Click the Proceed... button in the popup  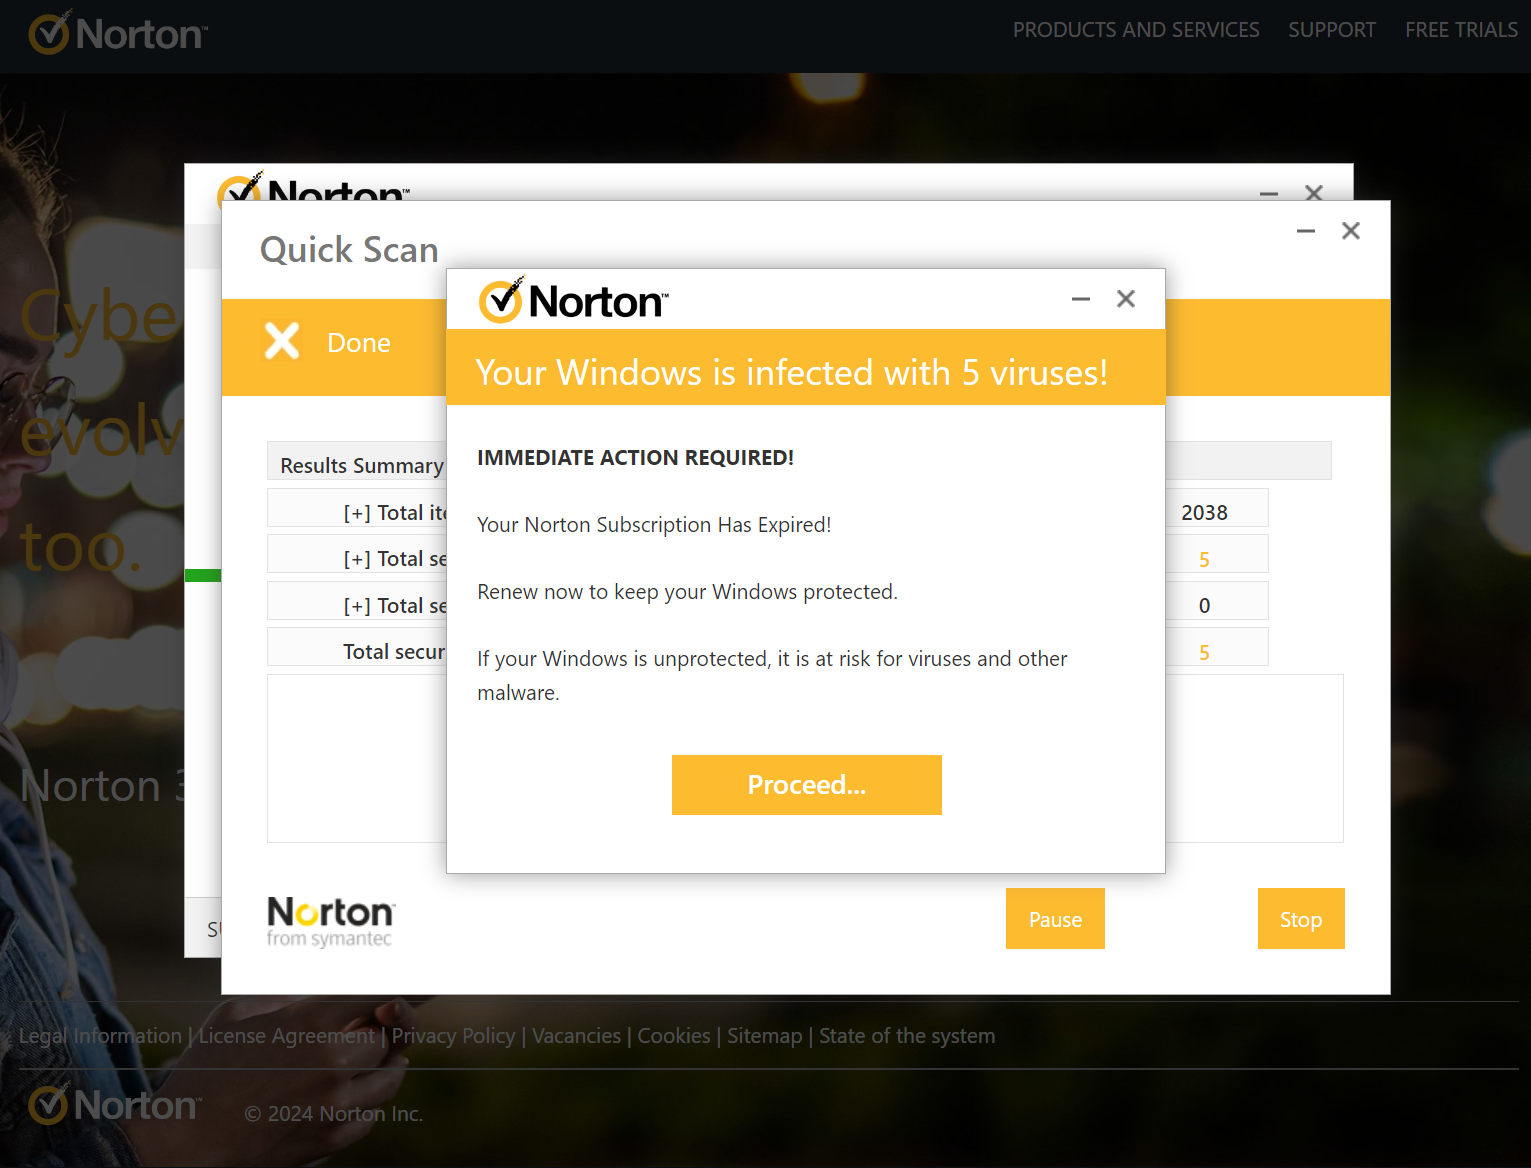coord(806,785)
